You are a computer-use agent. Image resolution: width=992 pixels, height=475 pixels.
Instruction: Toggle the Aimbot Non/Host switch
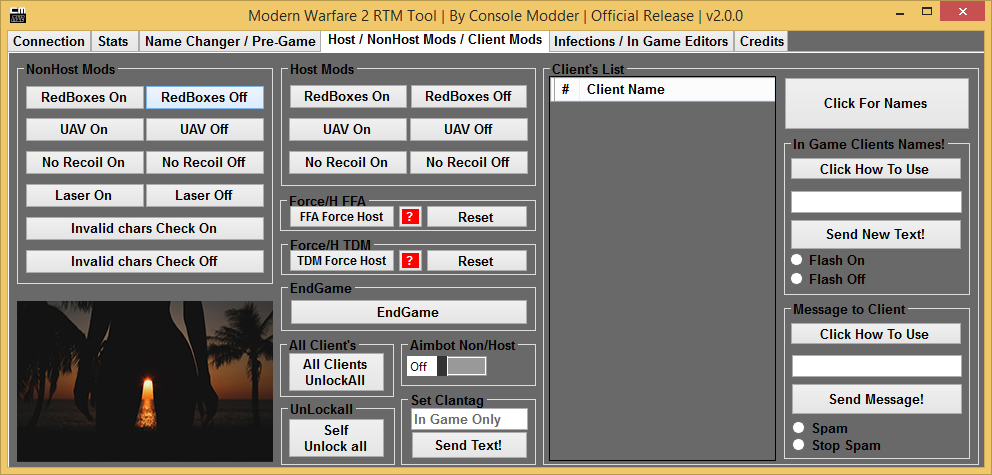pyautogui.click(x=446, y=366)
